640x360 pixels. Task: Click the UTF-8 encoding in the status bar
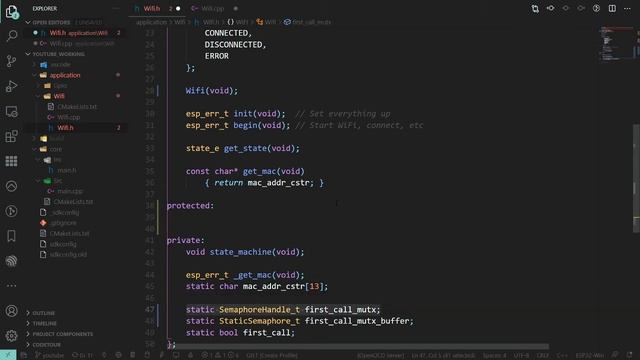[x=521, y=355]
